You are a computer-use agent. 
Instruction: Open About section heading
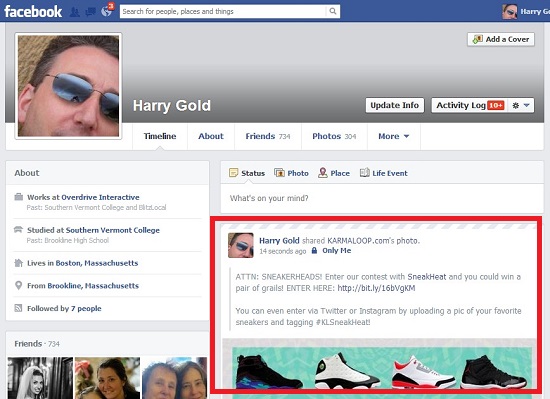coord(27,173)
